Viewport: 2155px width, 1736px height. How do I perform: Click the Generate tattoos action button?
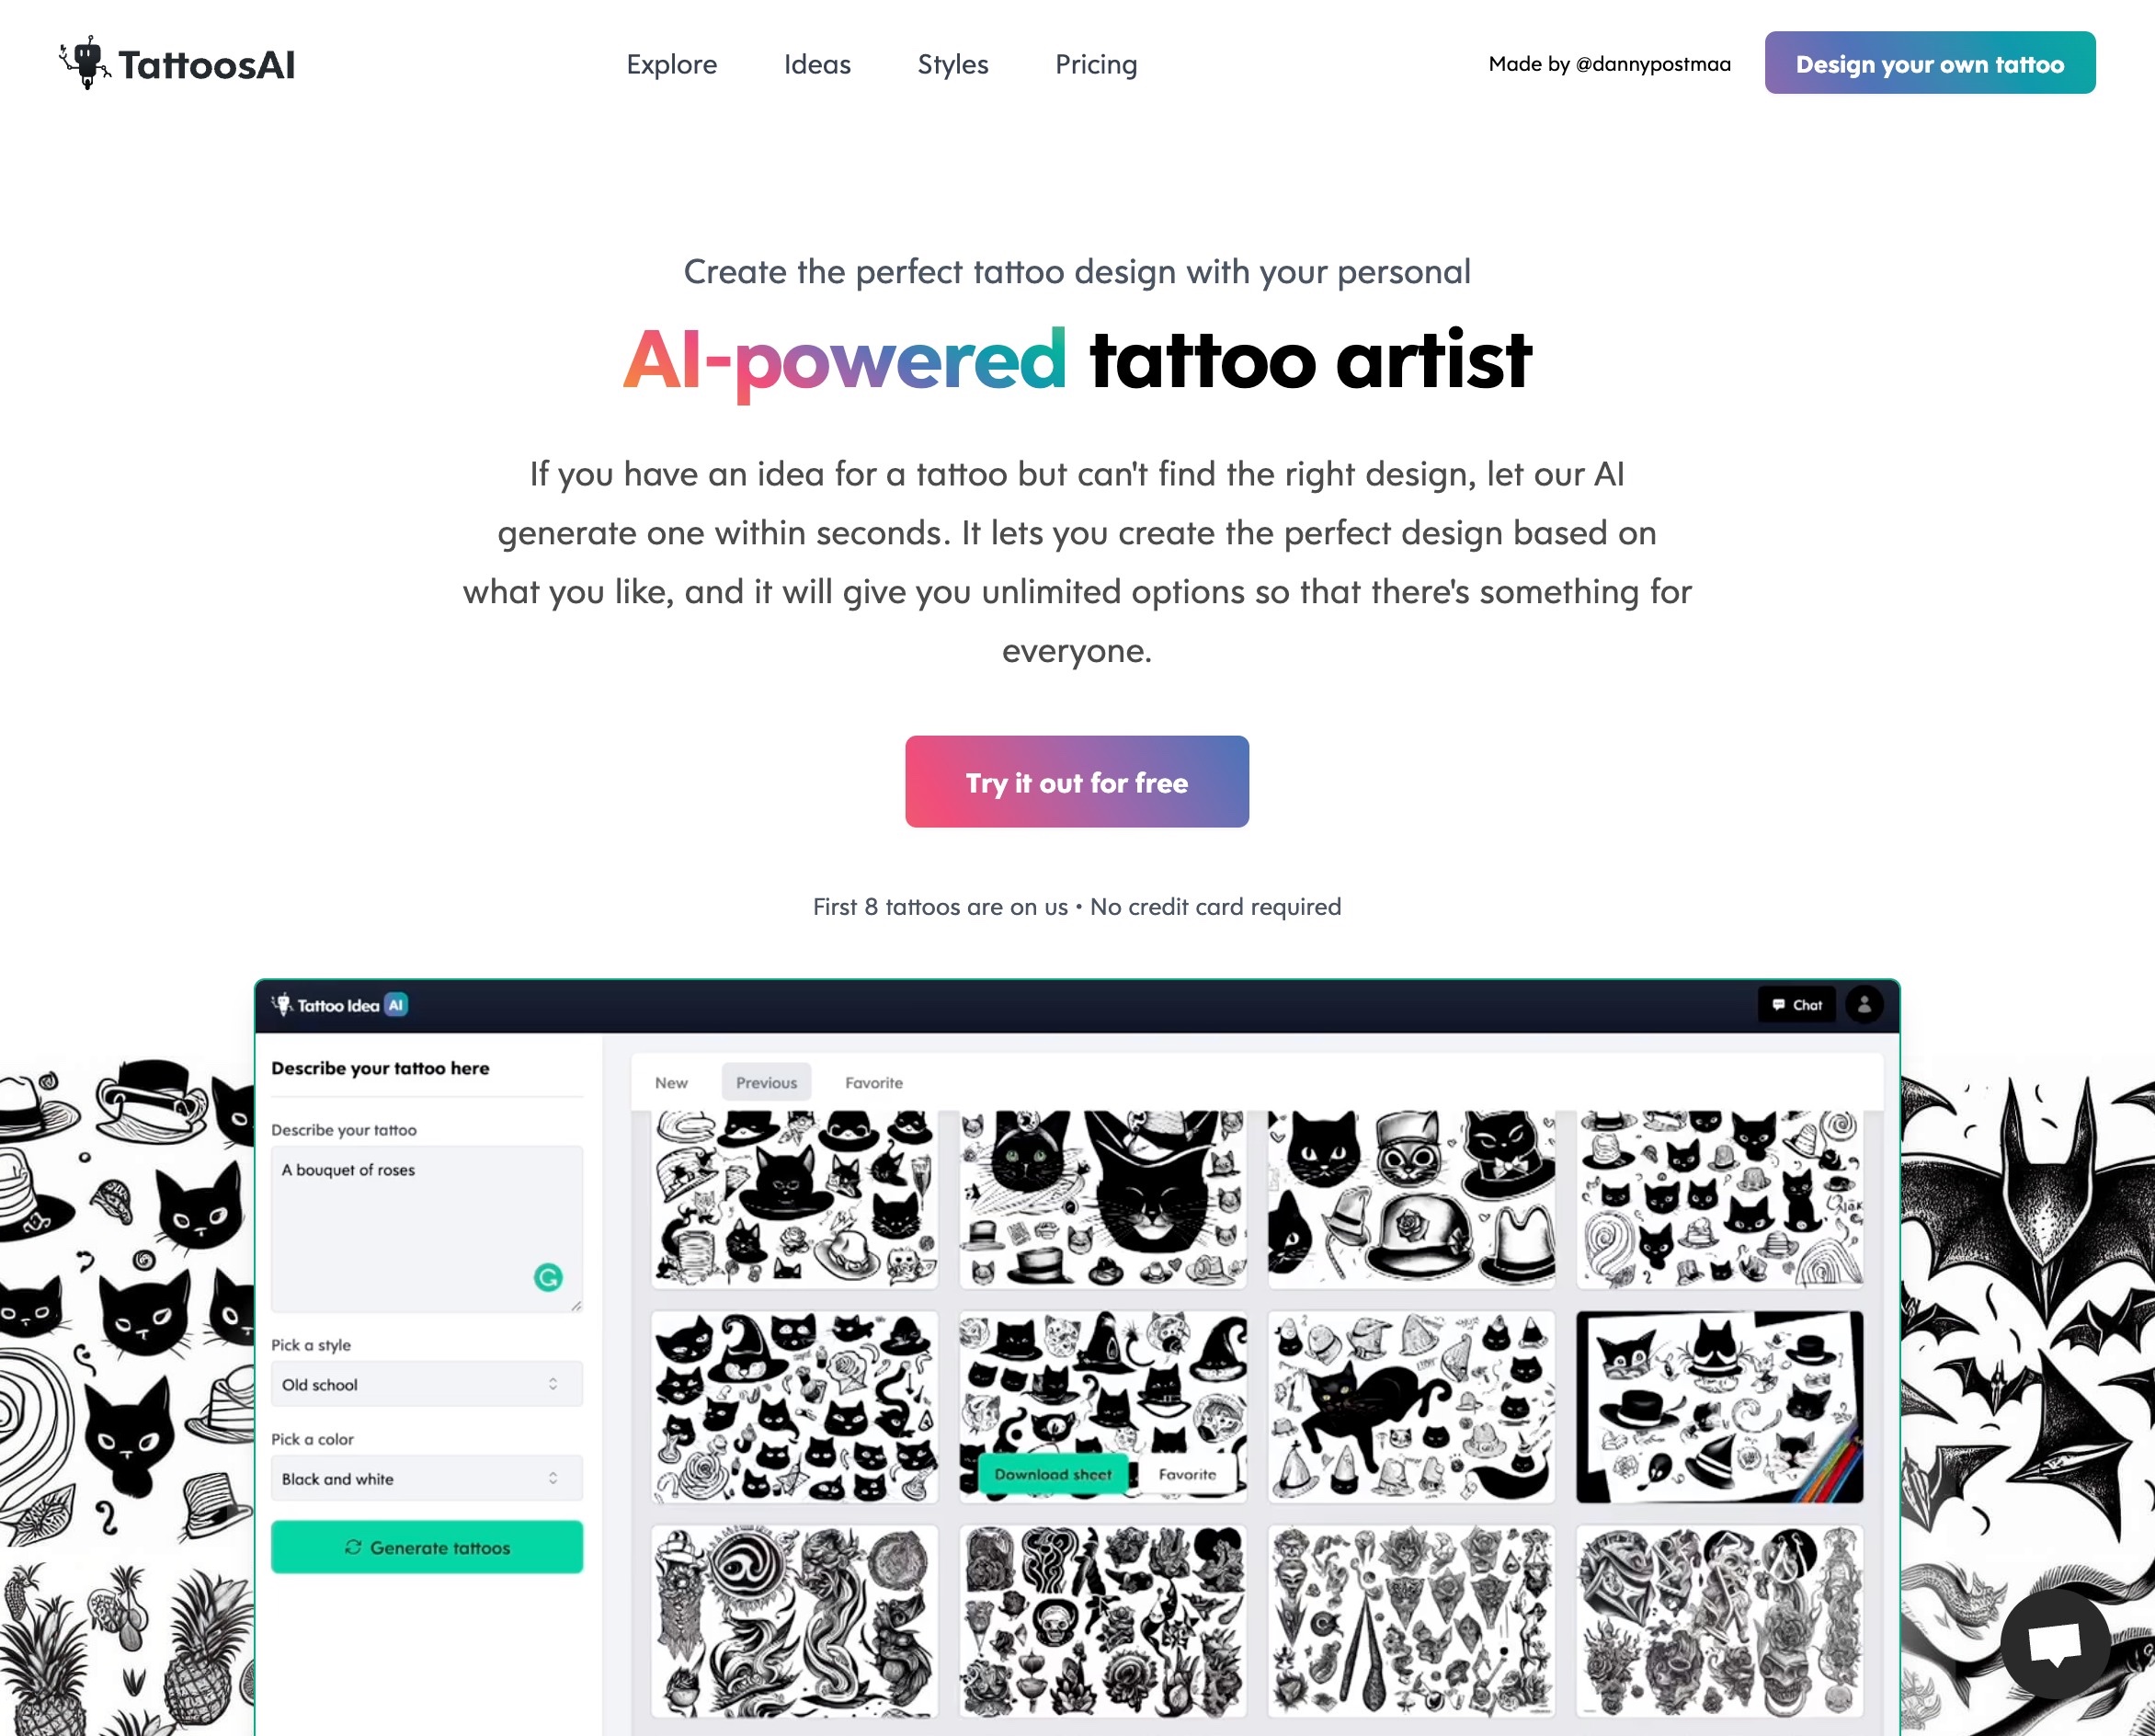428,1545
